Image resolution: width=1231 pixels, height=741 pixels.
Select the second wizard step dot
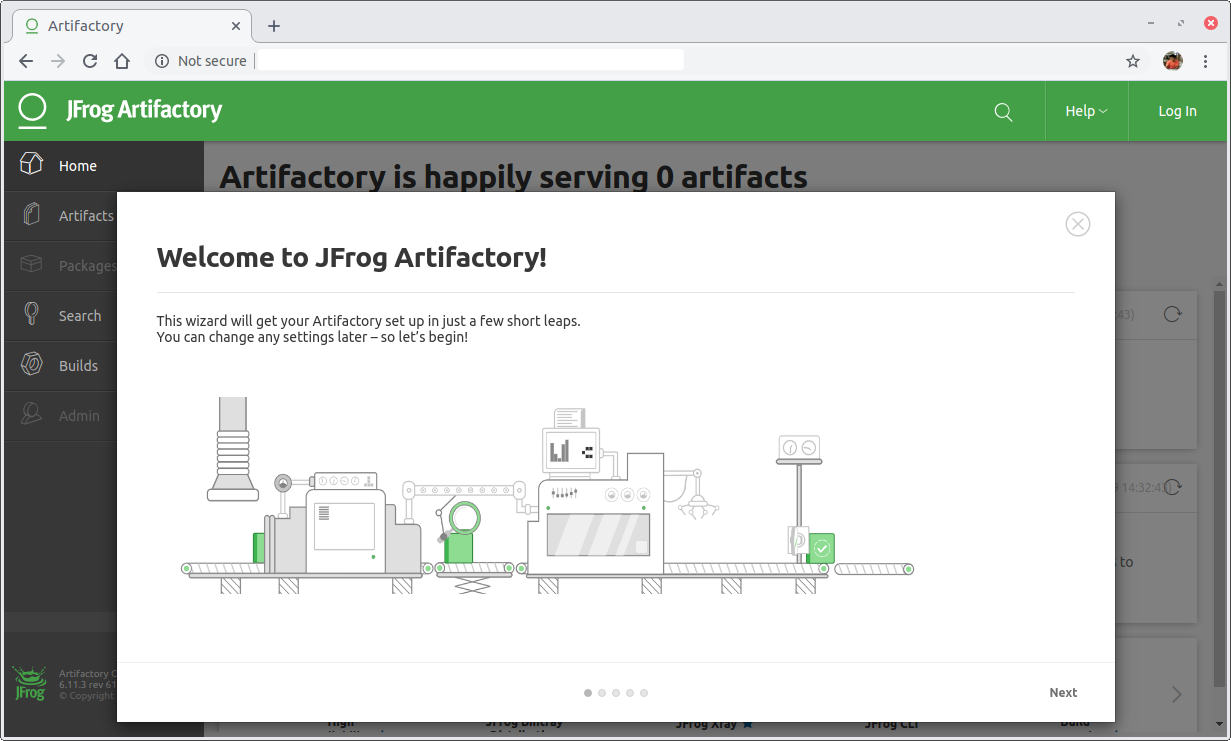pyautogui.click(x=602, y=692)
